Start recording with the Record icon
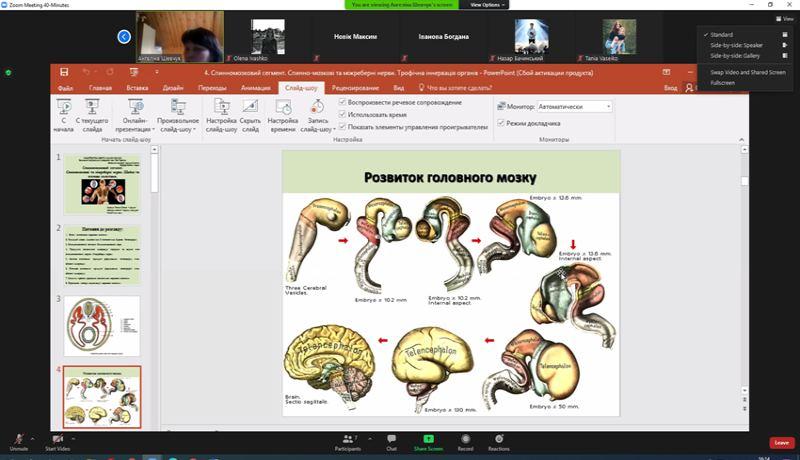 (x=465, y=439)
